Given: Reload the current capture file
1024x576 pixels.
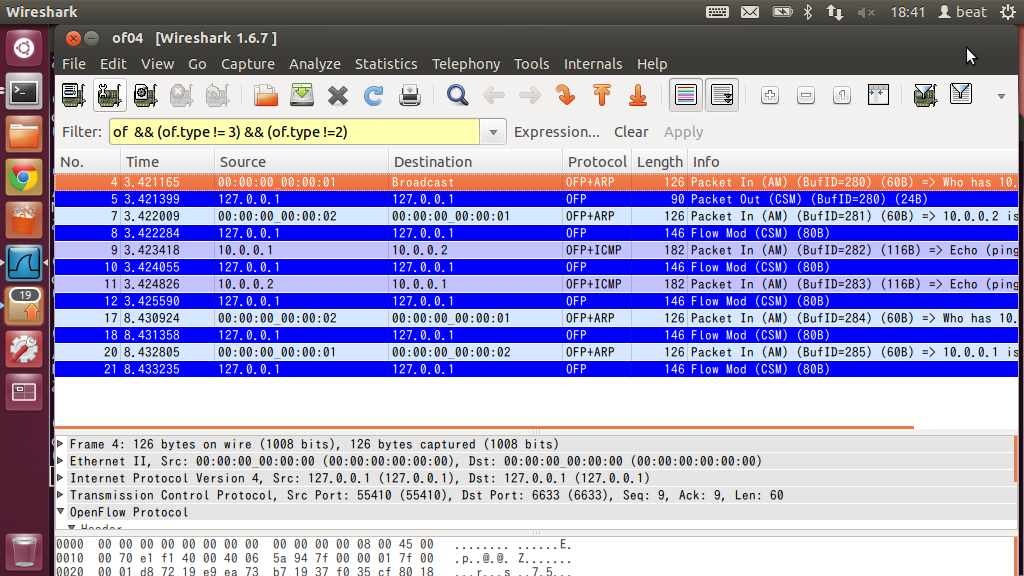Looking at the screenshot, I should click(x=374, y=94).
